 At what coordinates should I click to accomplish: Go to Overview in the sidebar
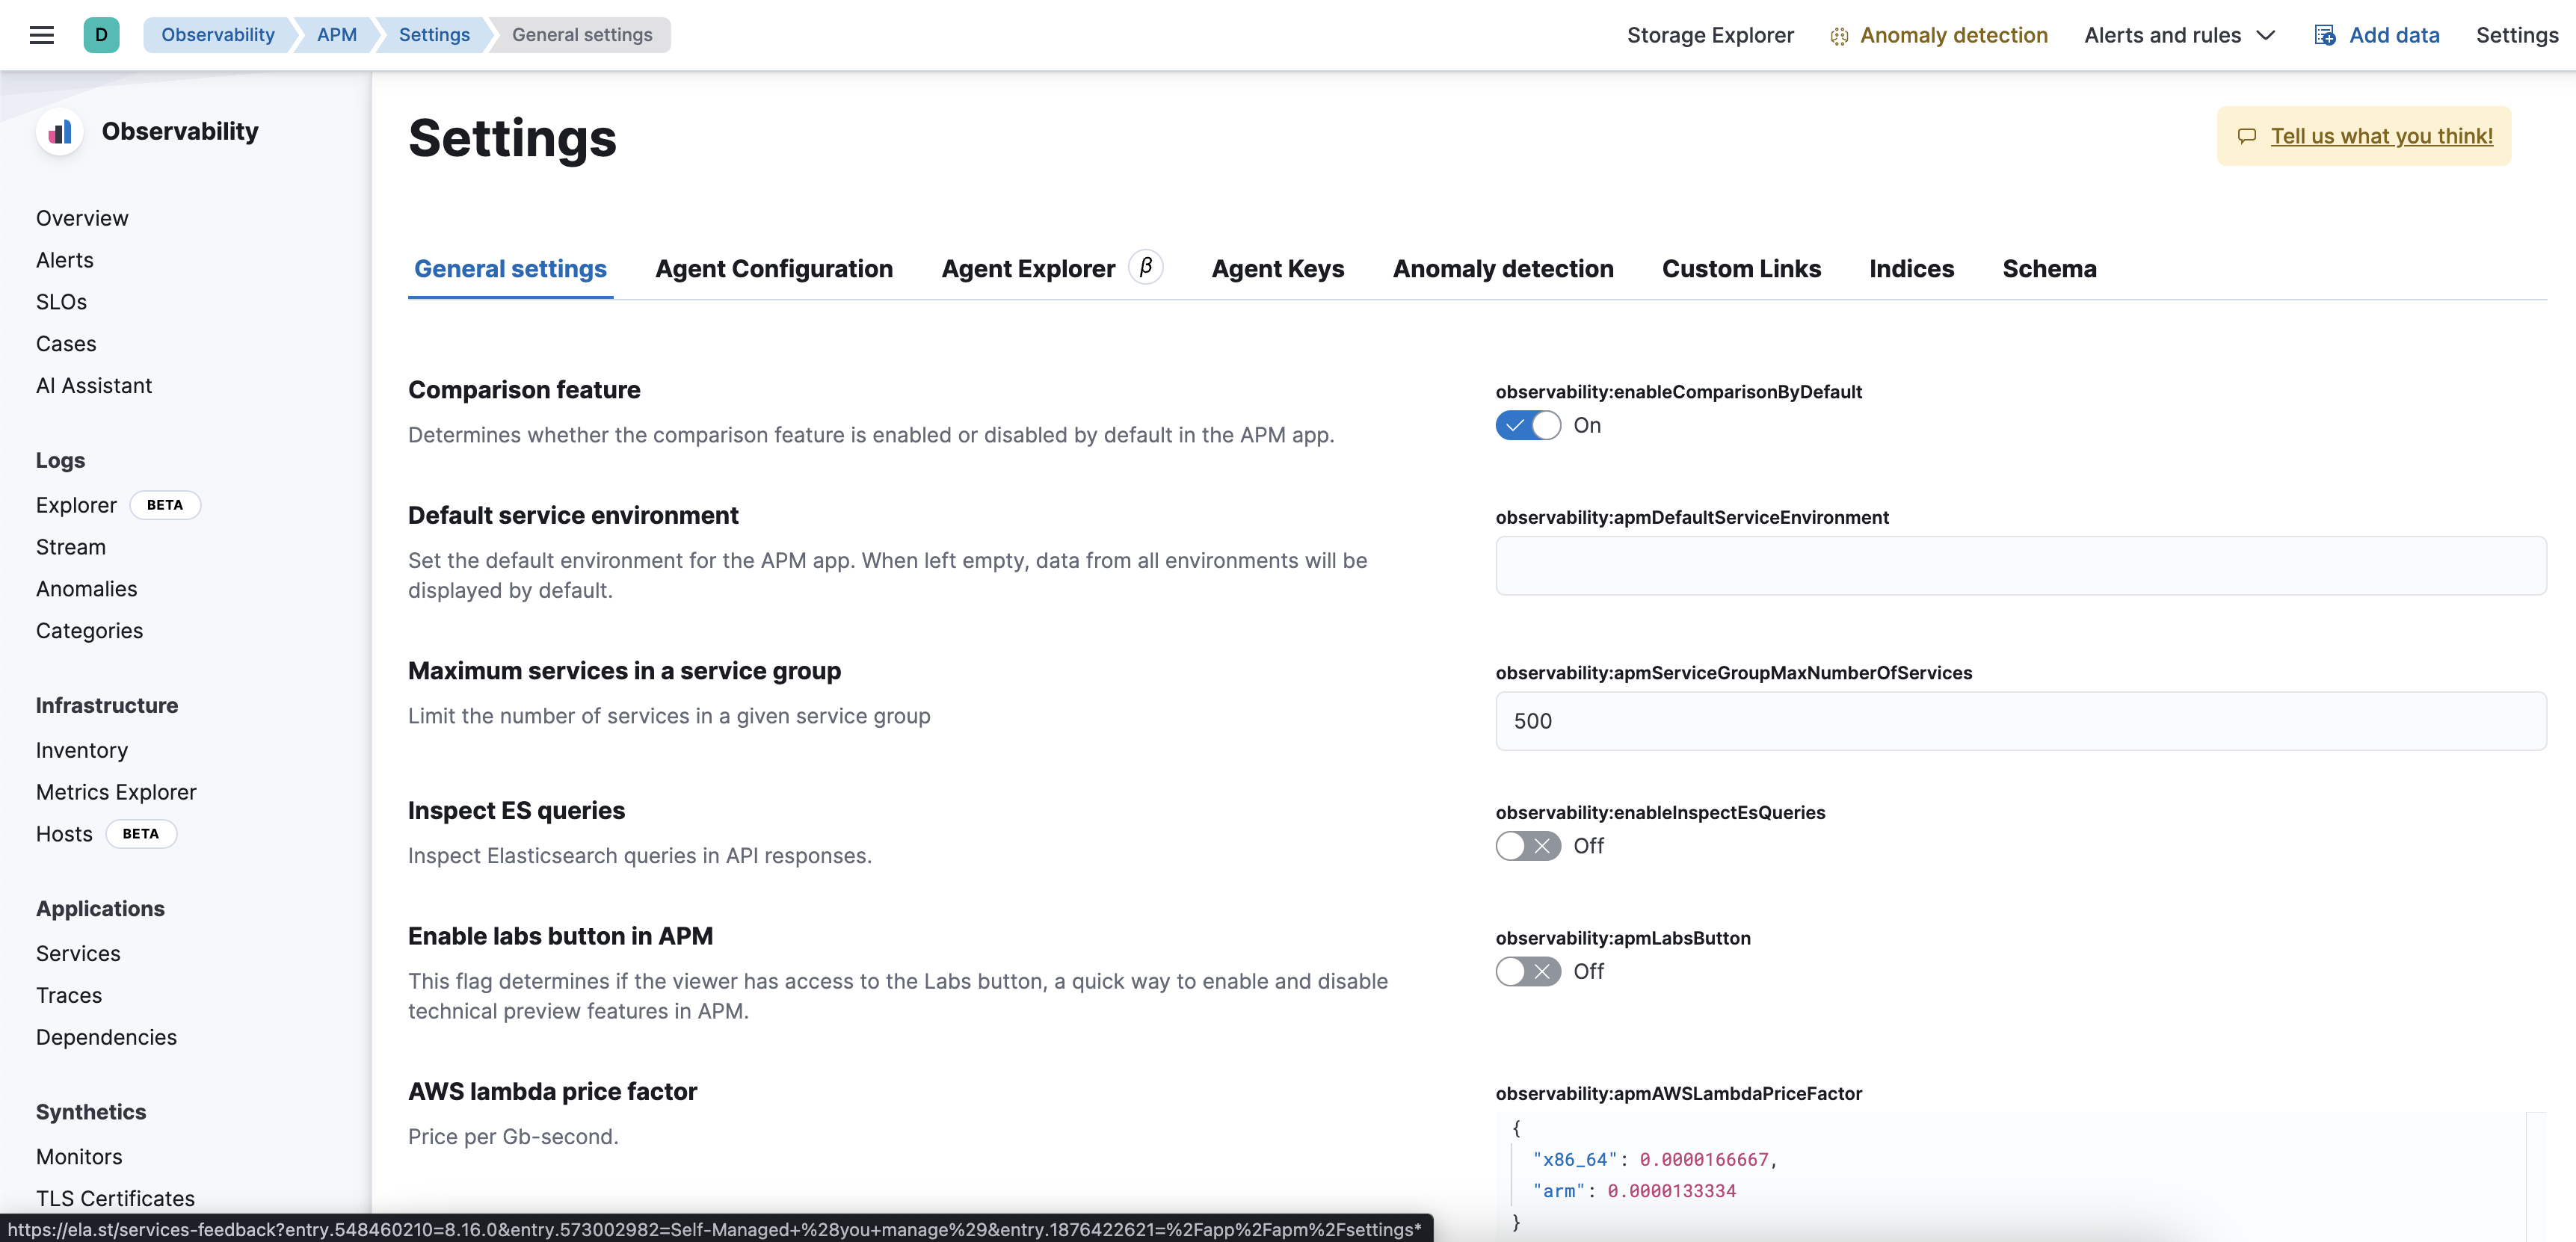[82, 219]
